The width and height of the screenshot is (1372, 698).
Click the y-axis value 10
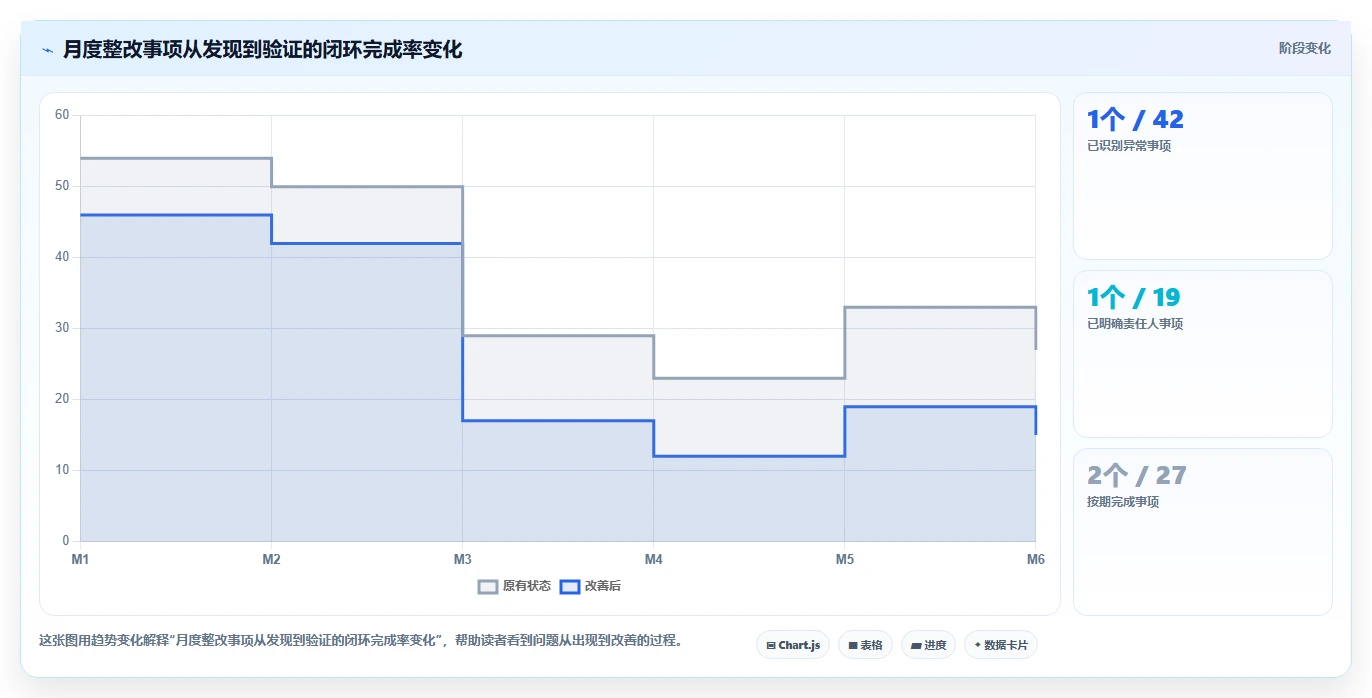pyautogui.click(x=62, y=470)
